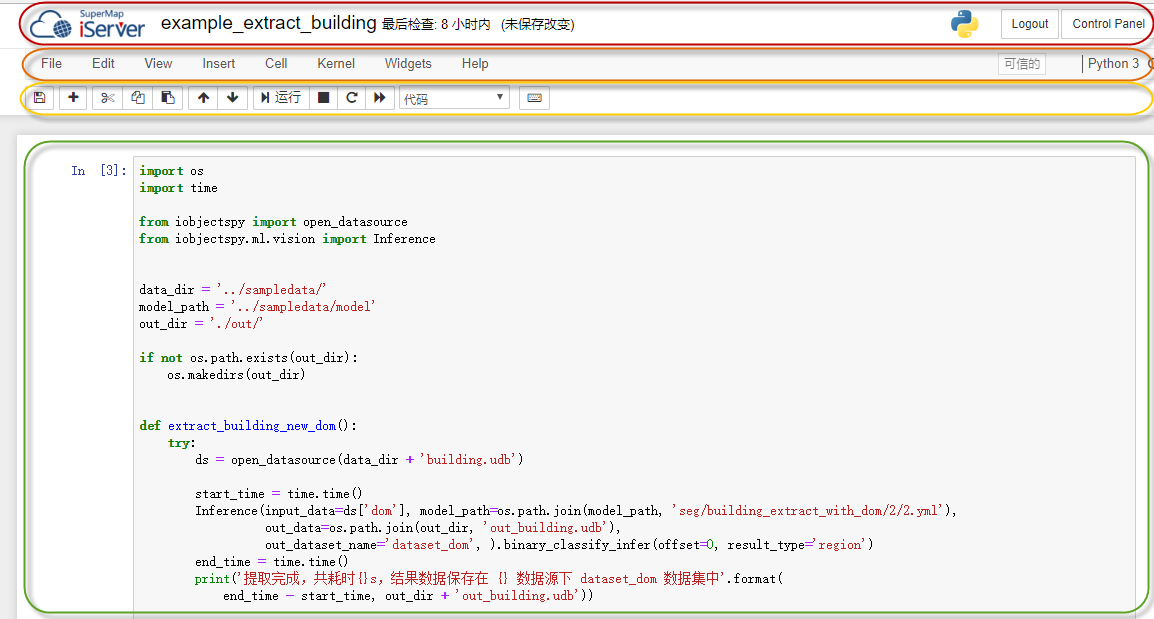Open the Widgets menu
This screenshot has width=1154, height=619.
408,64
